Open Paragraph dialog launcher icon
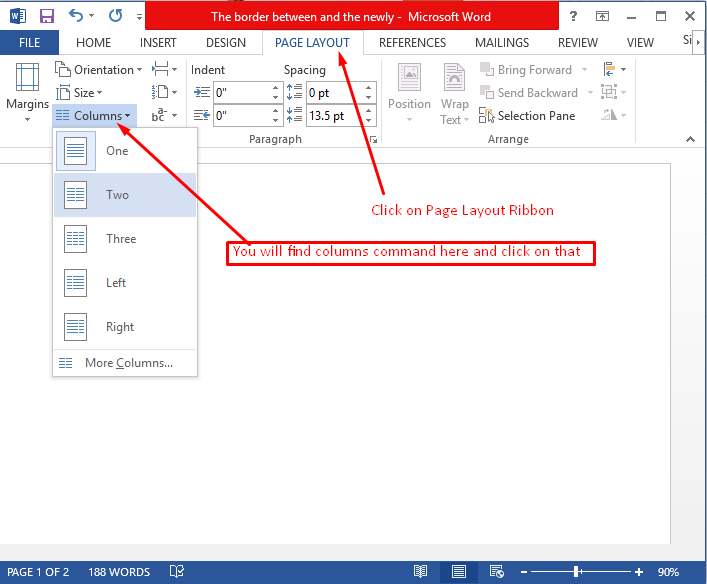The height and width of the screenshot is (584, 707). (373, 140)
